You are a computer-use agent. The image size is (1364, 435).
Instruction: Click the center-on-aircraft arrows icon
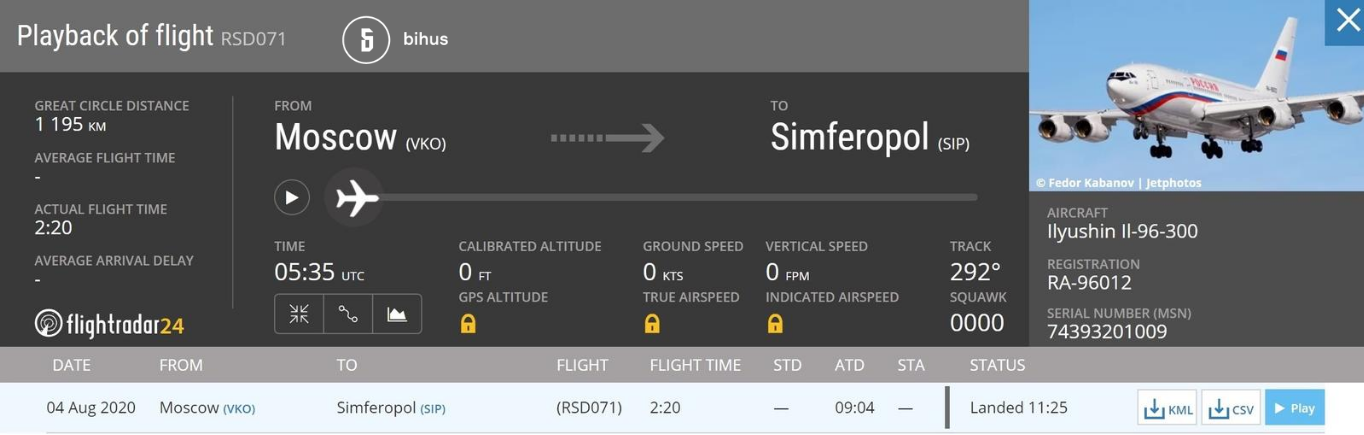(299, 314)
